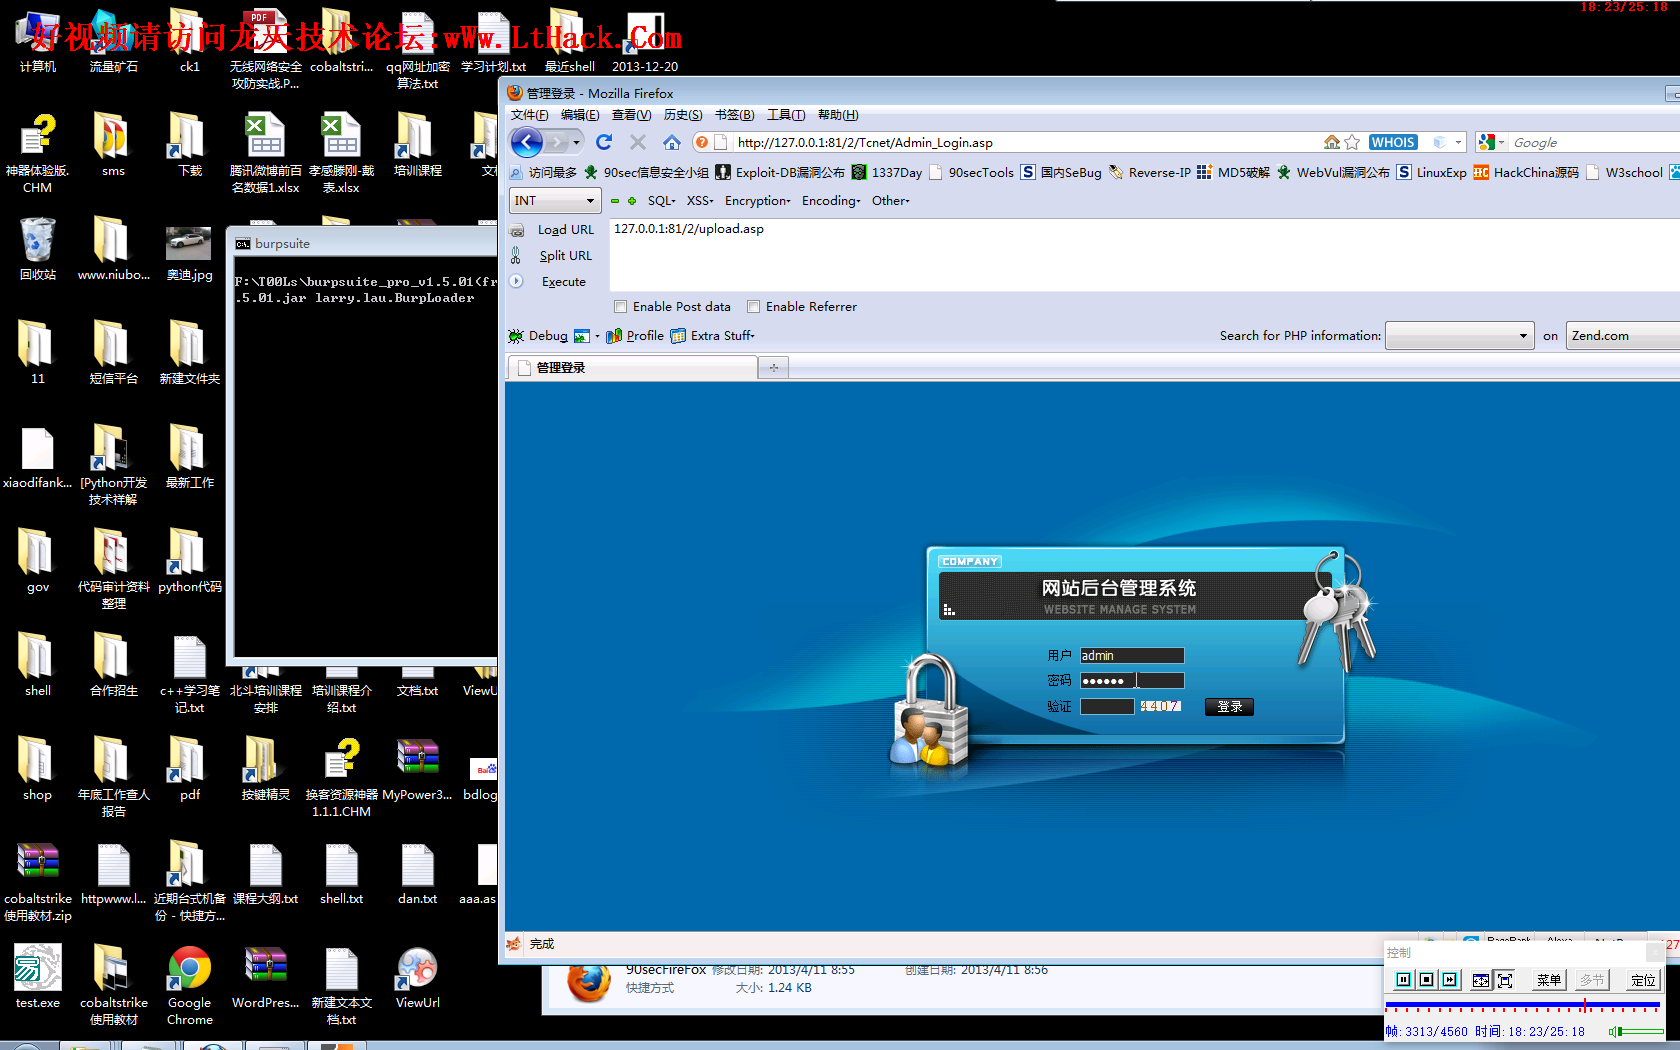Image resolution: width=1680 pixels, height=1050 pixels.
Task: Open the Exploit-DB漏洞公布 bookmark
Action: tap(780, 173)
